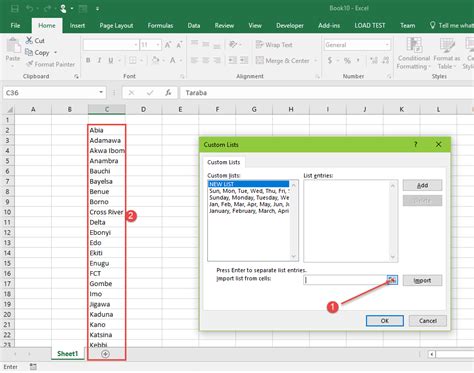This screenshot has width=474, height=373.
Task: Decrease font size with smaller A icon
Action: coord(179,45)
